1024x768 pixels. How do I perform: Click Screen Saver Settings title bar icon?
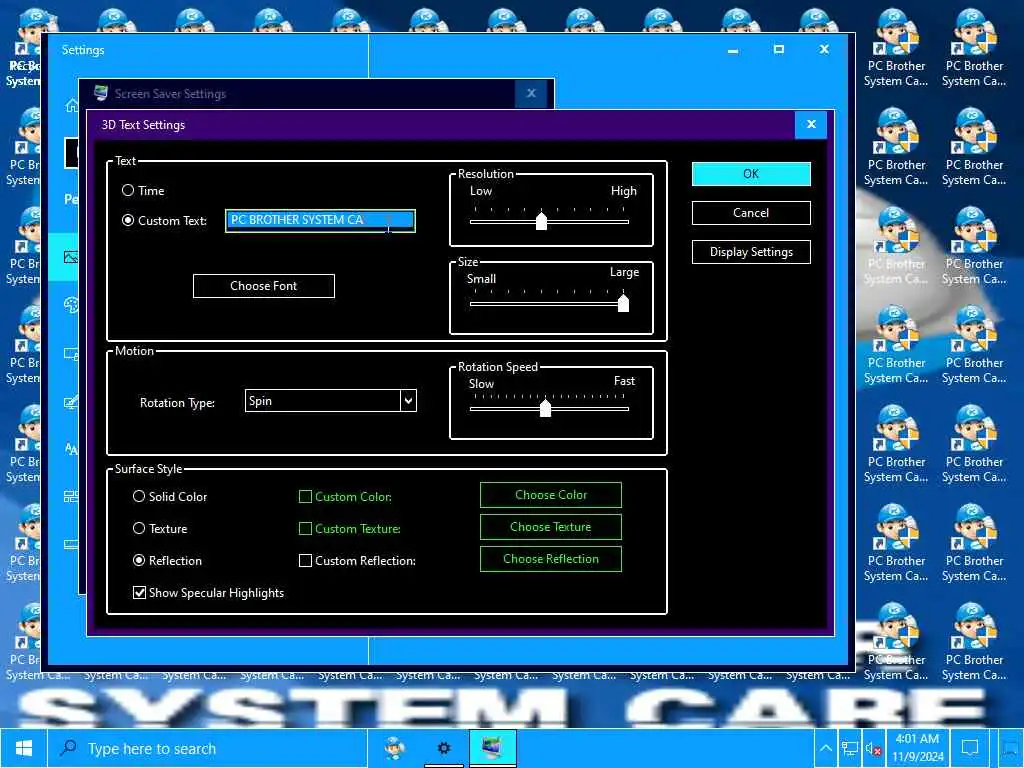click(101, 93)
